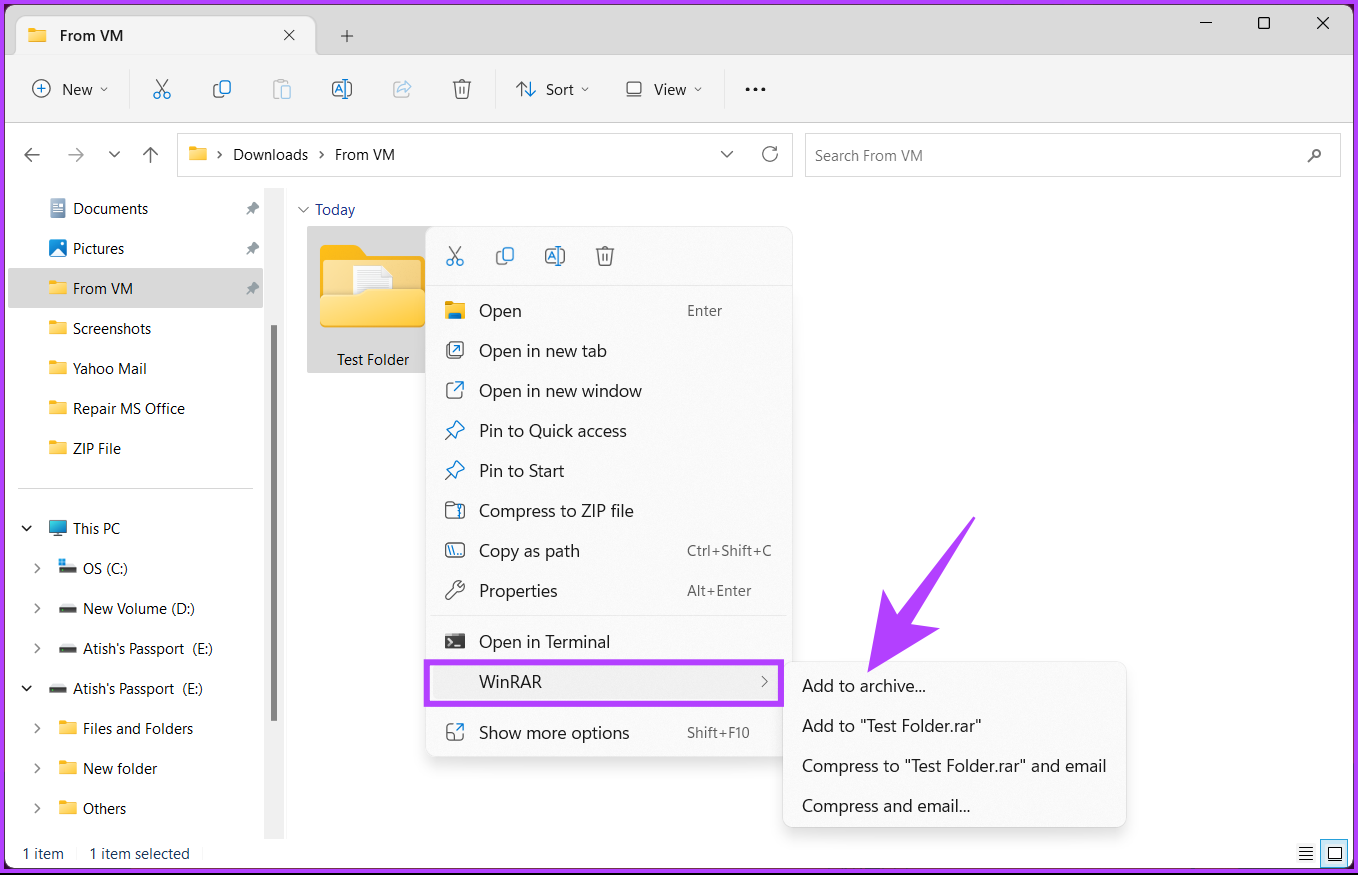Click the Delete trash icon in the toolbar
The image size is (1358, 875).
[x=462, y=89]
